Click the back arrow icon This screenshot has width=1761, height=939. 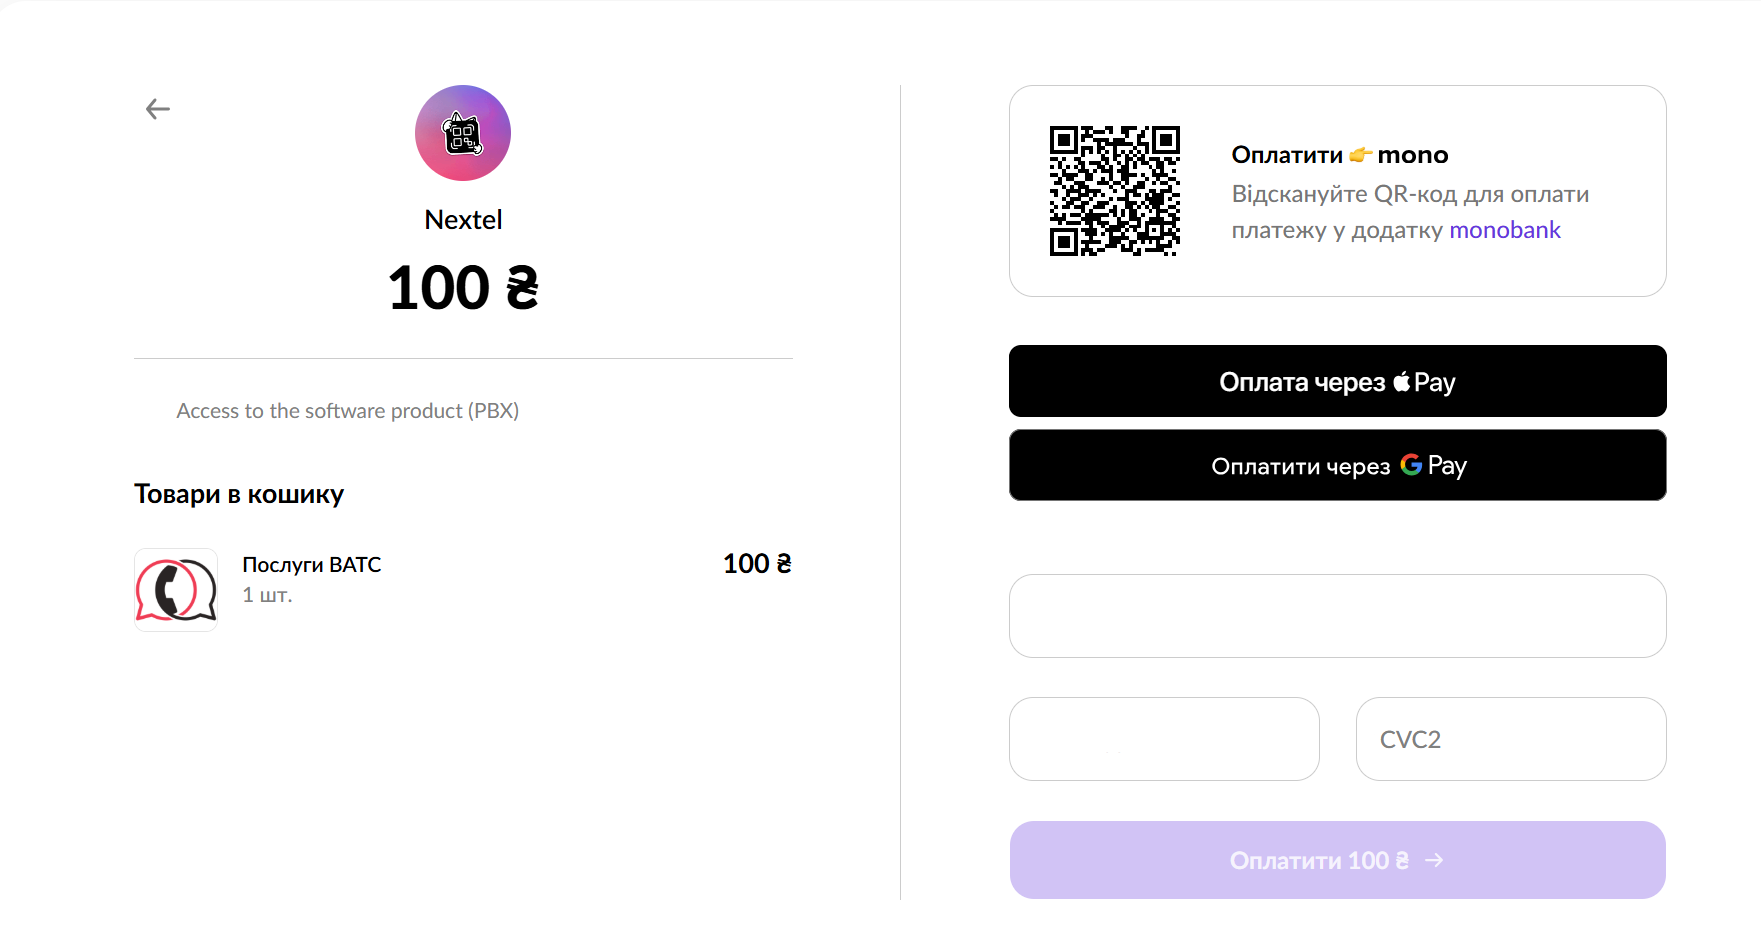click(x=158, y=109)
